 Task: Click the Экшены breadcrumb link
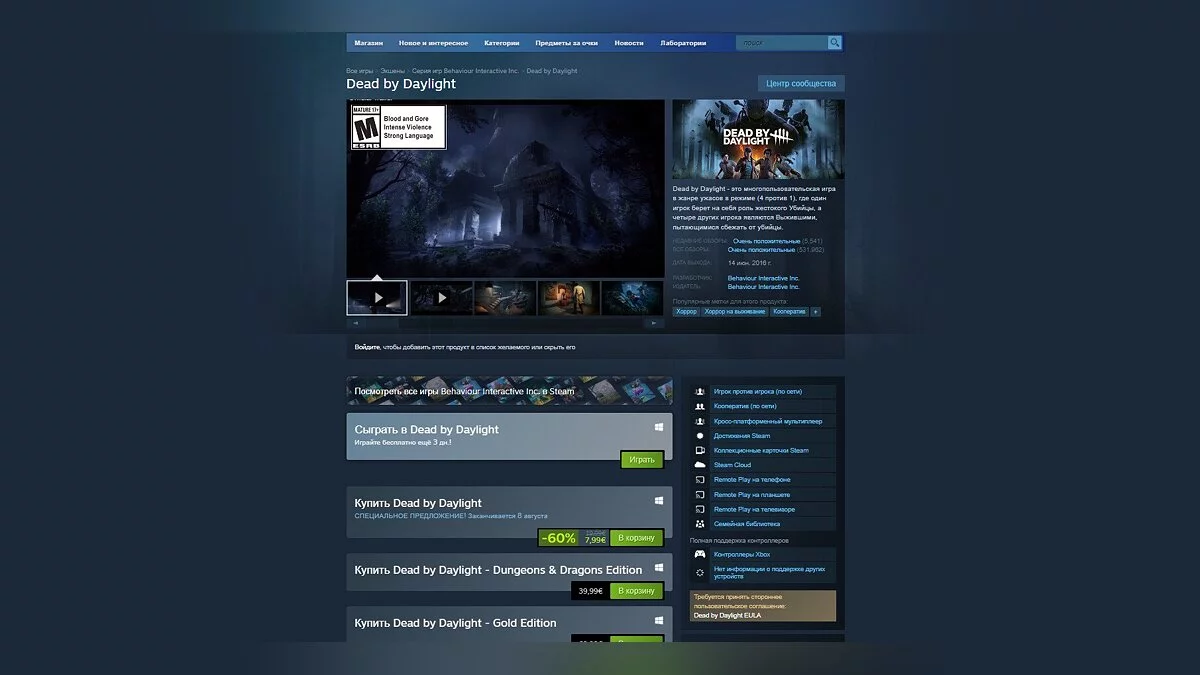point(392,71)
